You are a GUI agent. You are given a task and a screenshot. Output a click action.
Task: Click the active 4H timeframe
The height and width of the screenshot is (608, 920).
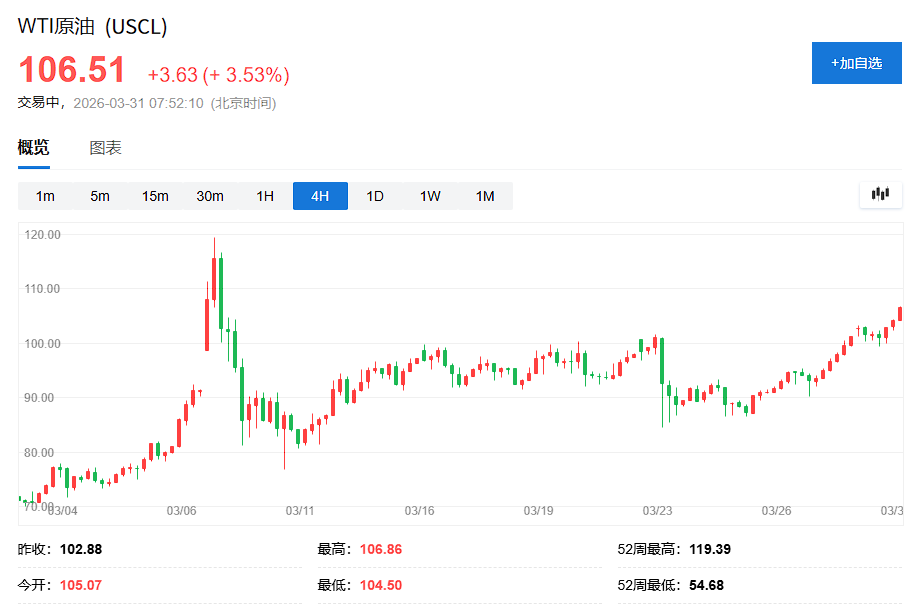(319, 196)
